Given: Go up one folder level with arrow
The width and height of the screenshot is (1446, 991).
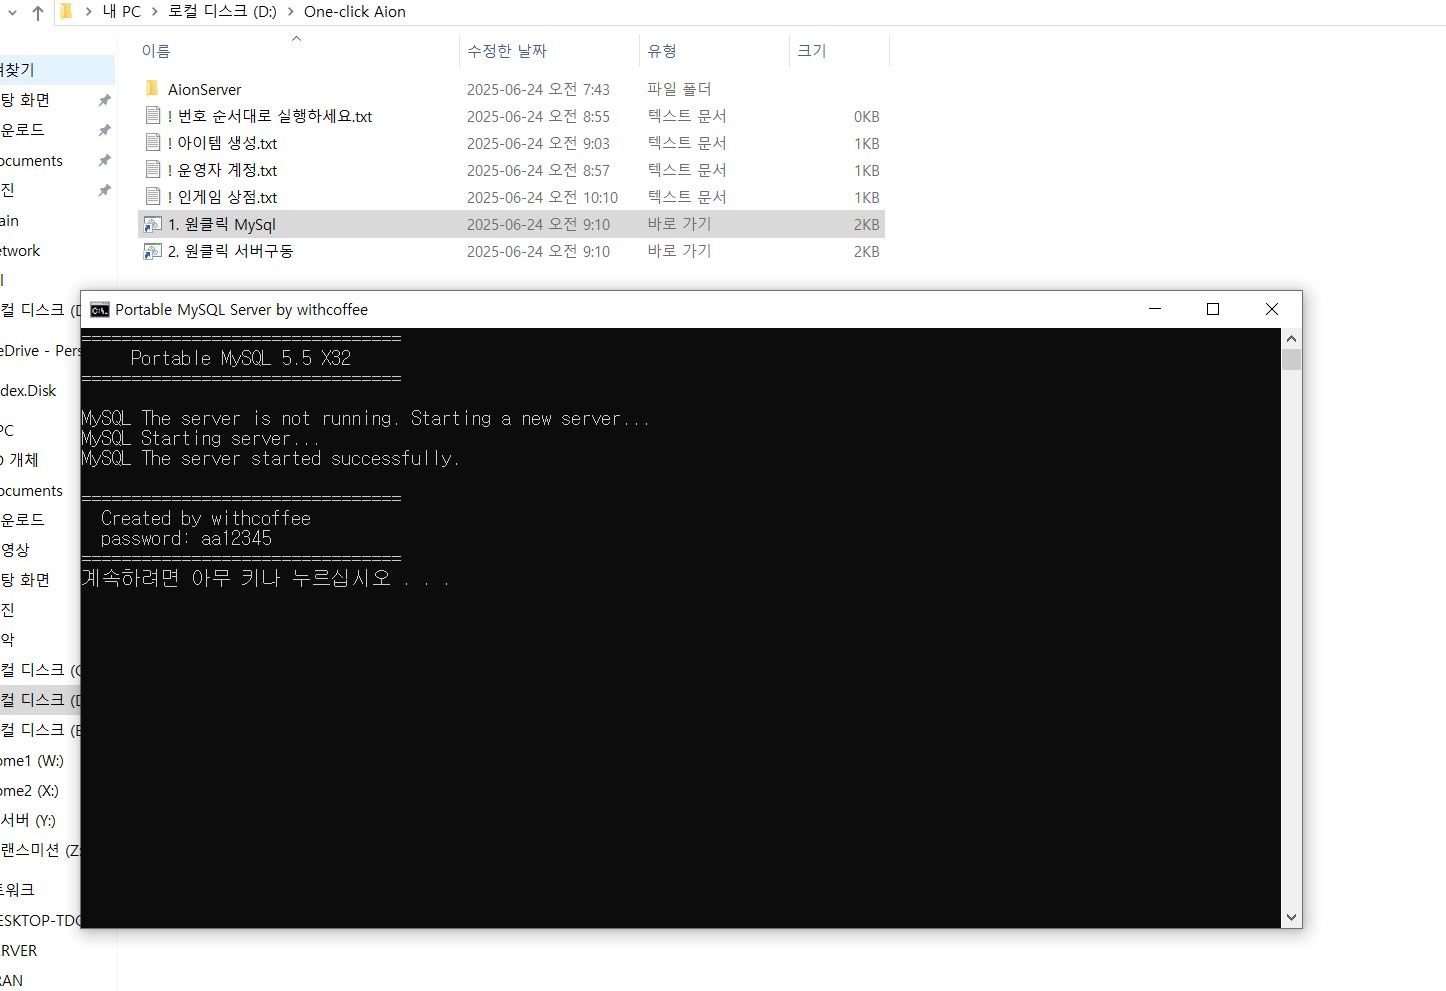Looking at the screenshot, I should click(x=38, y=12).
